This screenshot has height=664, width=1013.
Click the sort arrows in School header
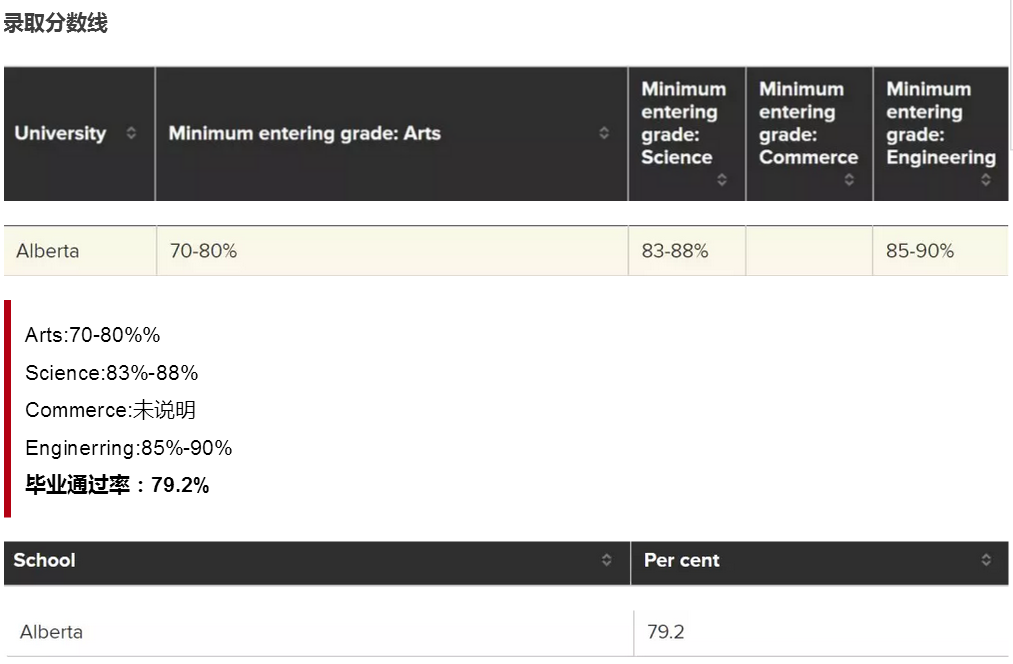pyautogui.click(x=606, y=560)
